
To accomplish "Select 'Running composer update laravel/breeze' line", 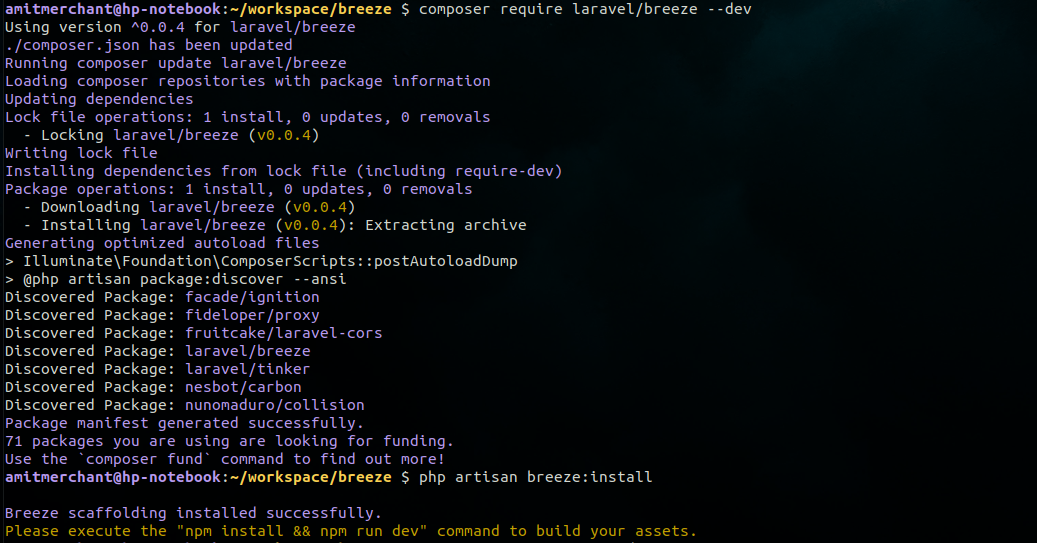I will coord(175,63).
